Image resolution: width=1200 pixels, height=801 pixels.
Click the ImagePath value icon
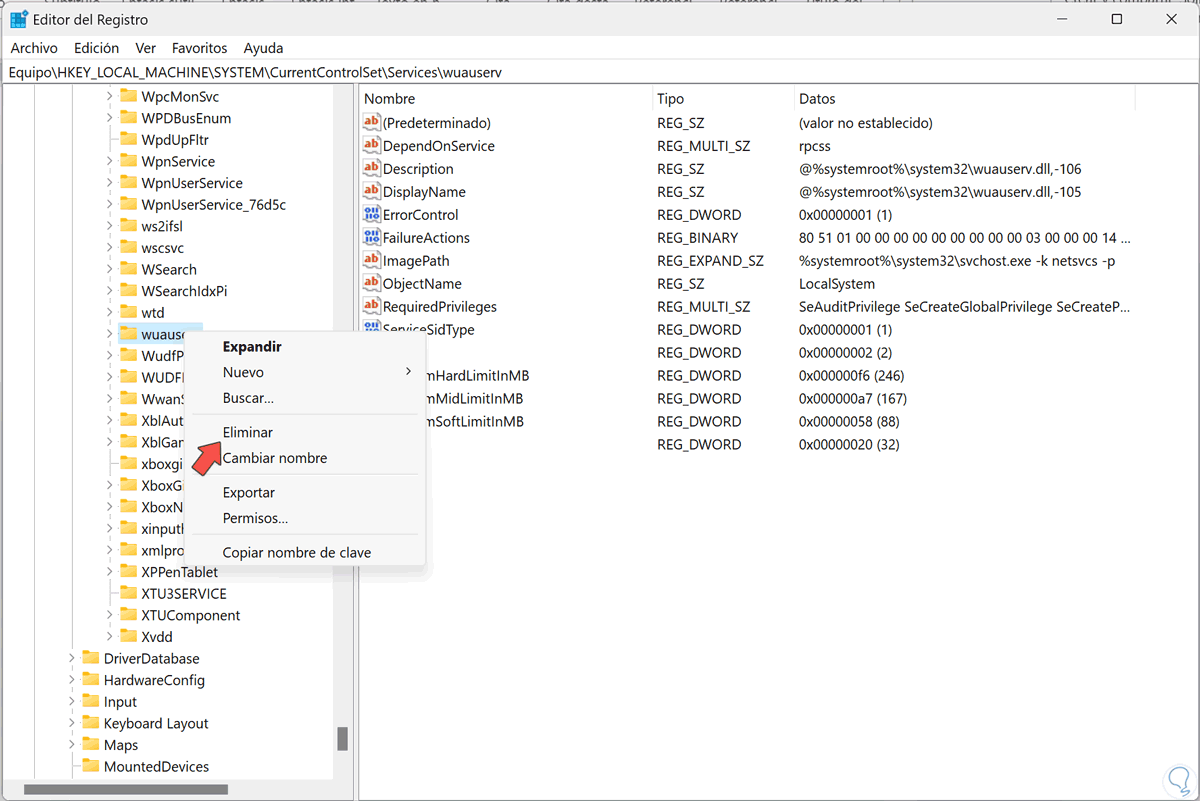click(371, 261)
